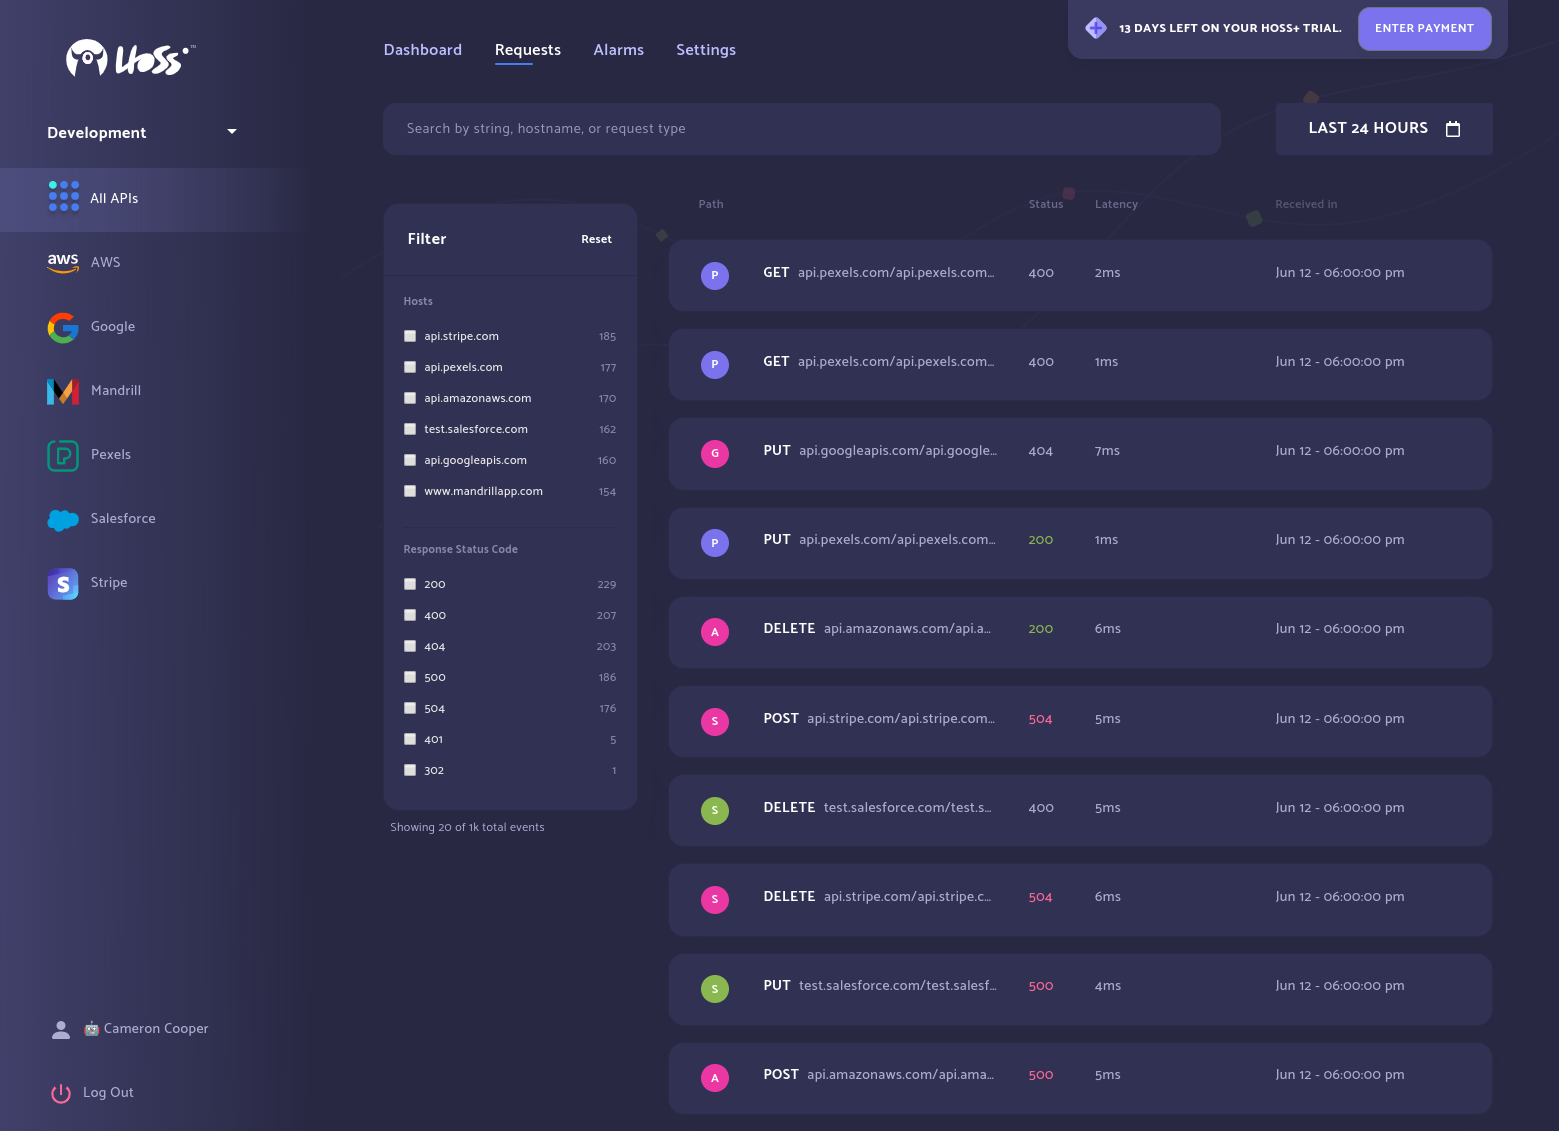Click the 404 status on googleapis row
Screen dimensions: 1559x1131
[1041, 451]
